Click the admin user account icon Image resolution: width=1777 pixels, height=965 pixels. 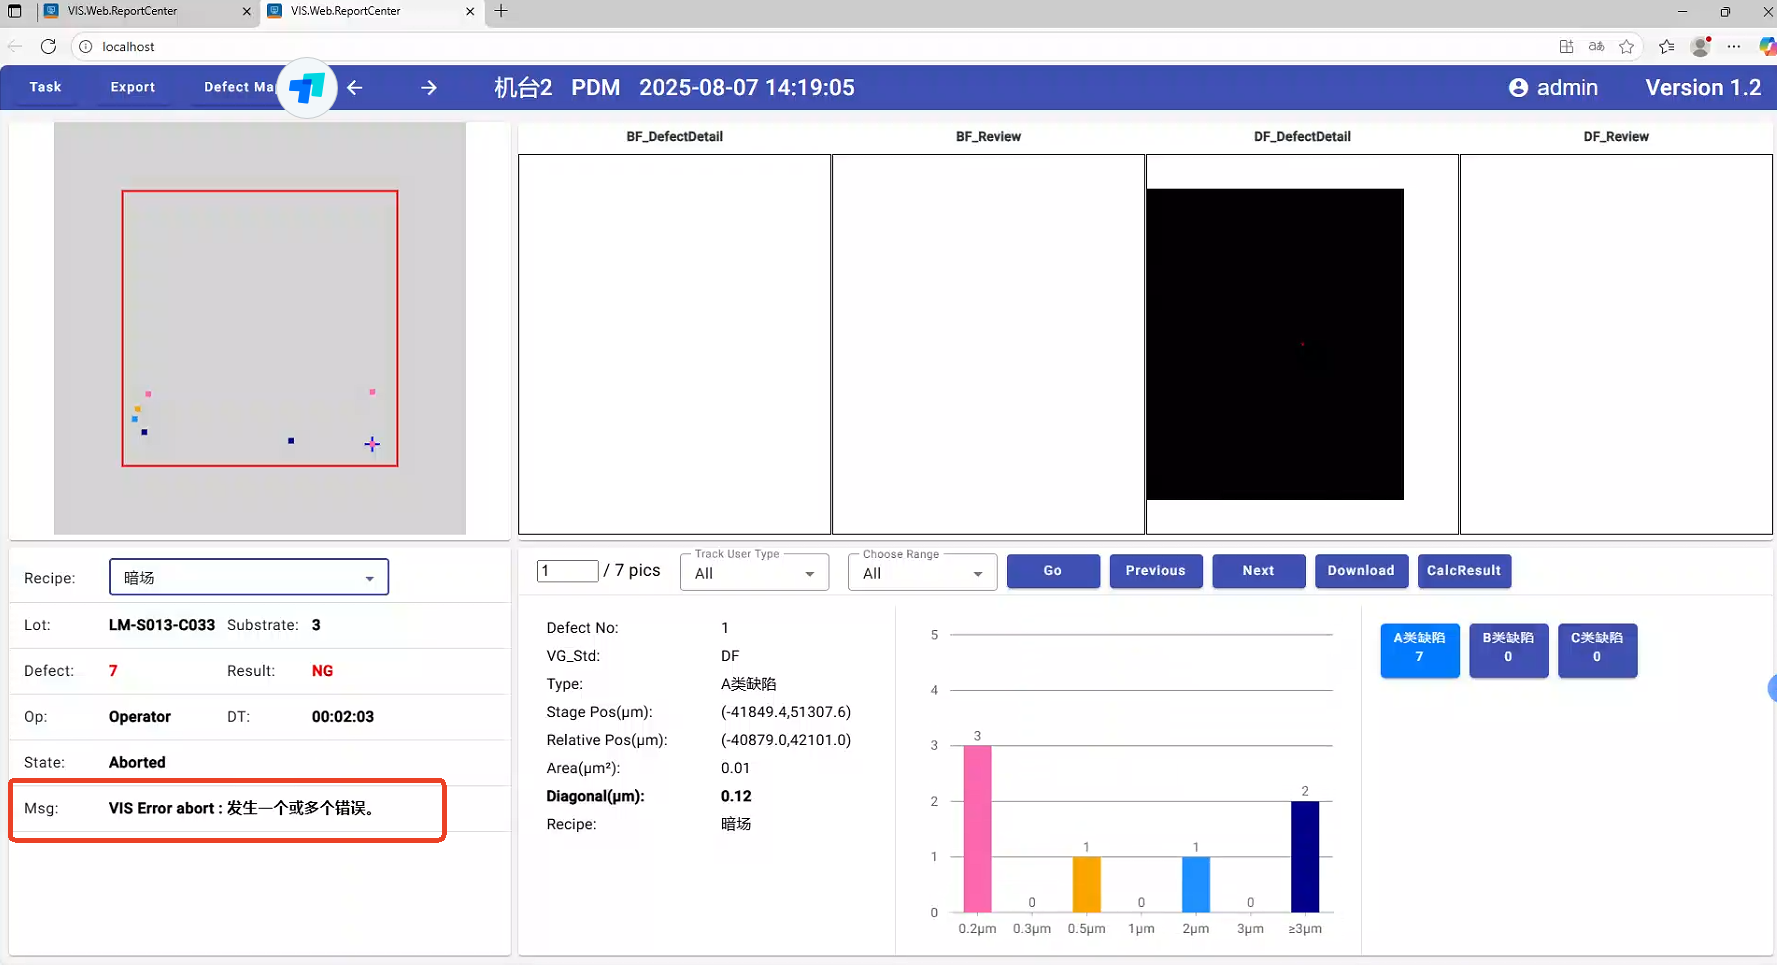click(x=1518, y=88)
